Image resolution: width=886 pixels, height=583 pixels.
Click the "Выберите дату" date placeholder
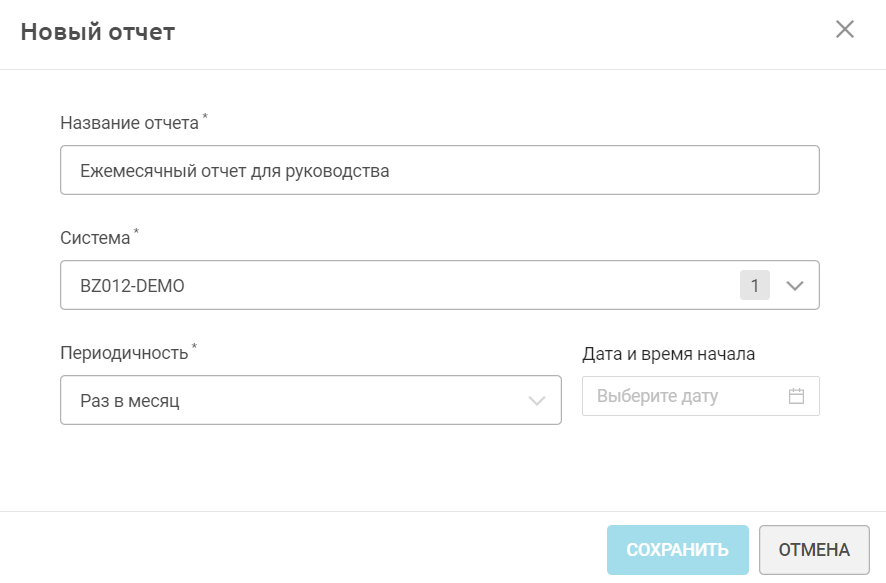657,396
